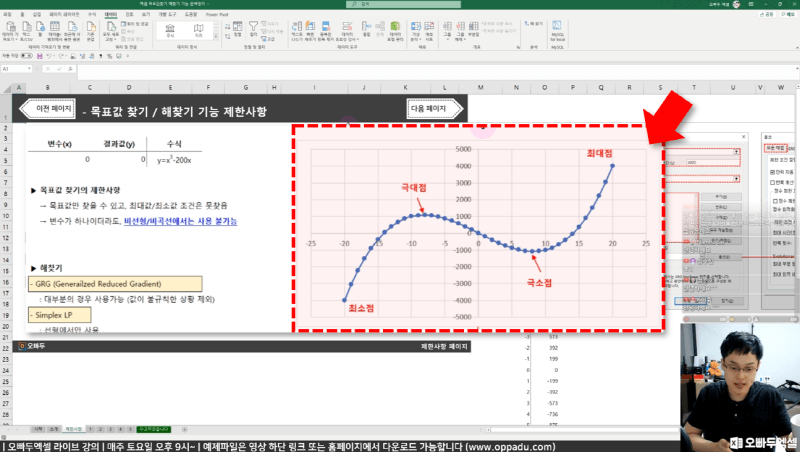Click the Name Box showing A1
800x452 pixels.
(14, 68)
